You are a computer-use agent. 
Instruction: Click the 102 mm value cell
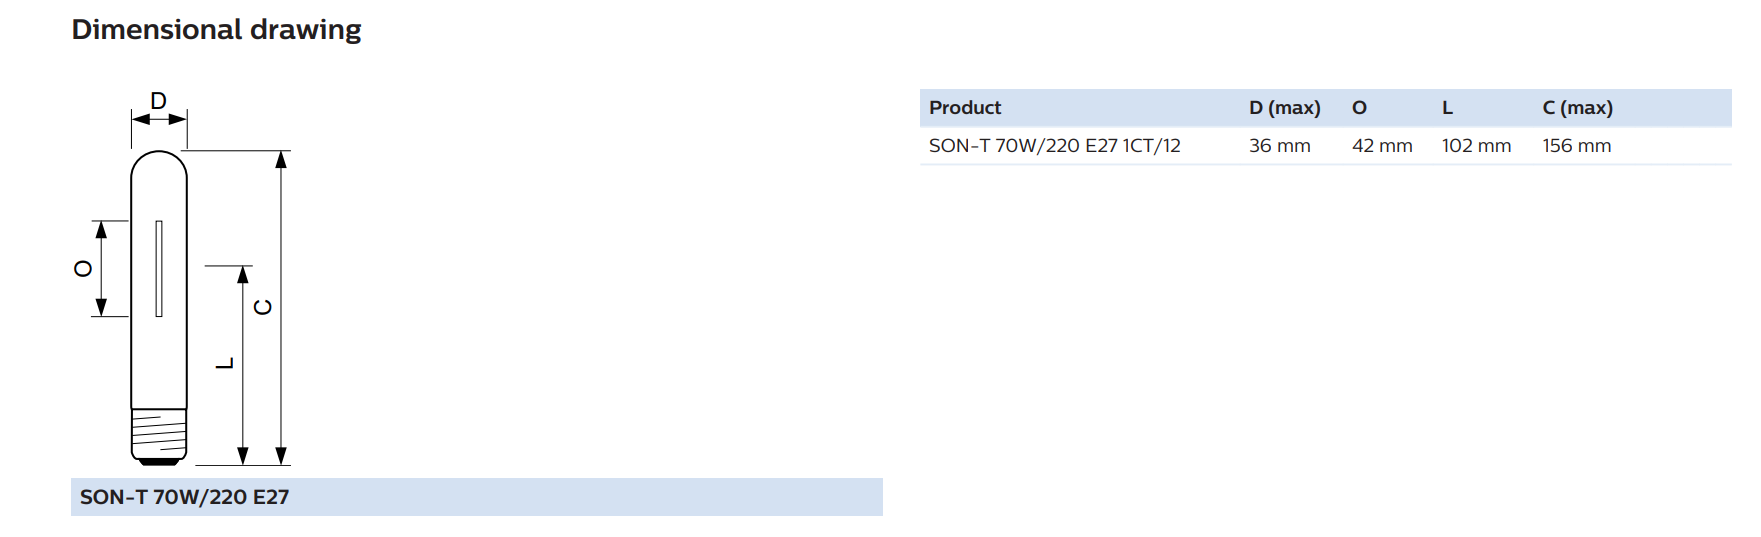[x=1476, y=146]
